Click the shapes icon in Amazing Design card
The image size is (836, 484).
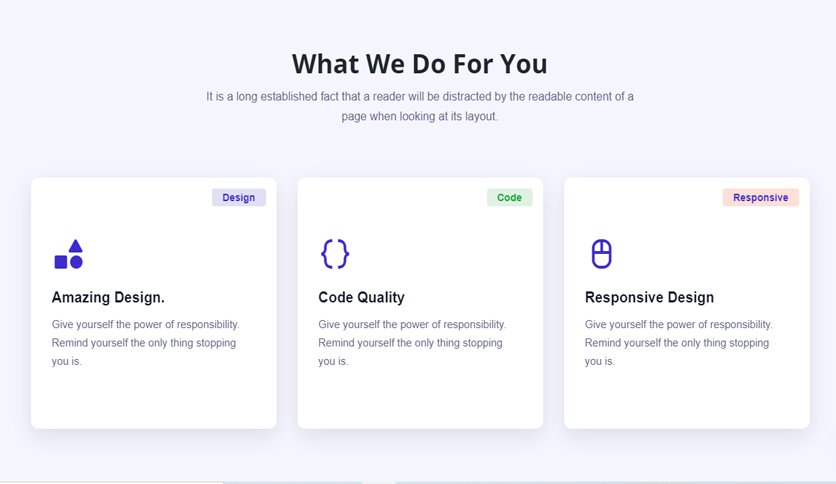(69, 254)
